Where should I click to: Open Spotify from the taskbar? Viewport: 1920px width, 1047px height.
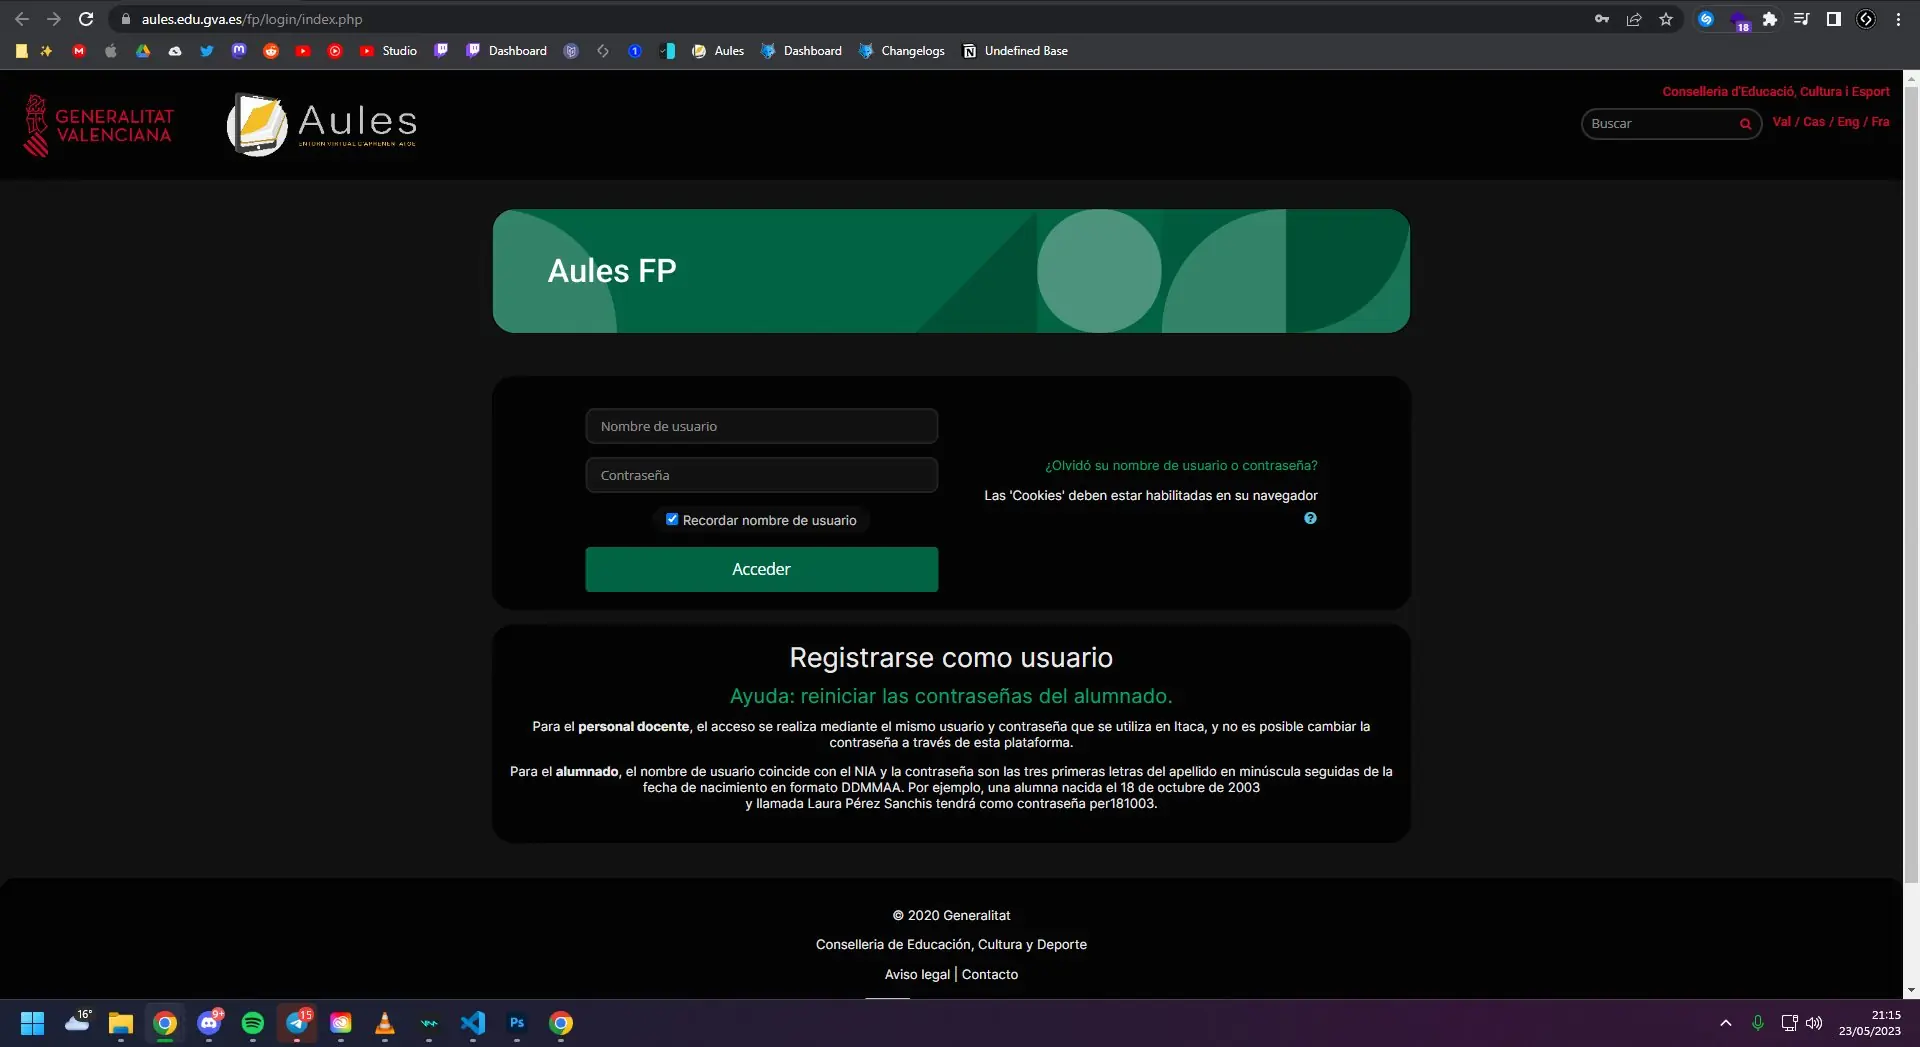click(x=253, y=1023)
